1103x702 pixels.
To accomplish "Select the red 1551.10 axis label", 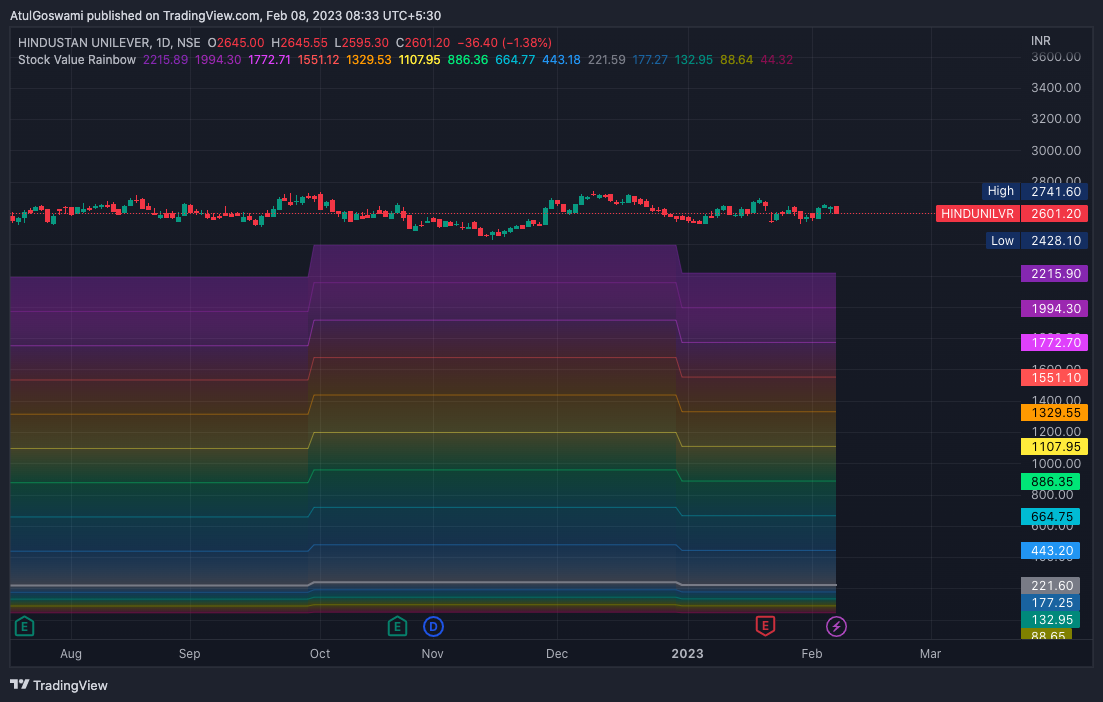I will point(1054,378).
